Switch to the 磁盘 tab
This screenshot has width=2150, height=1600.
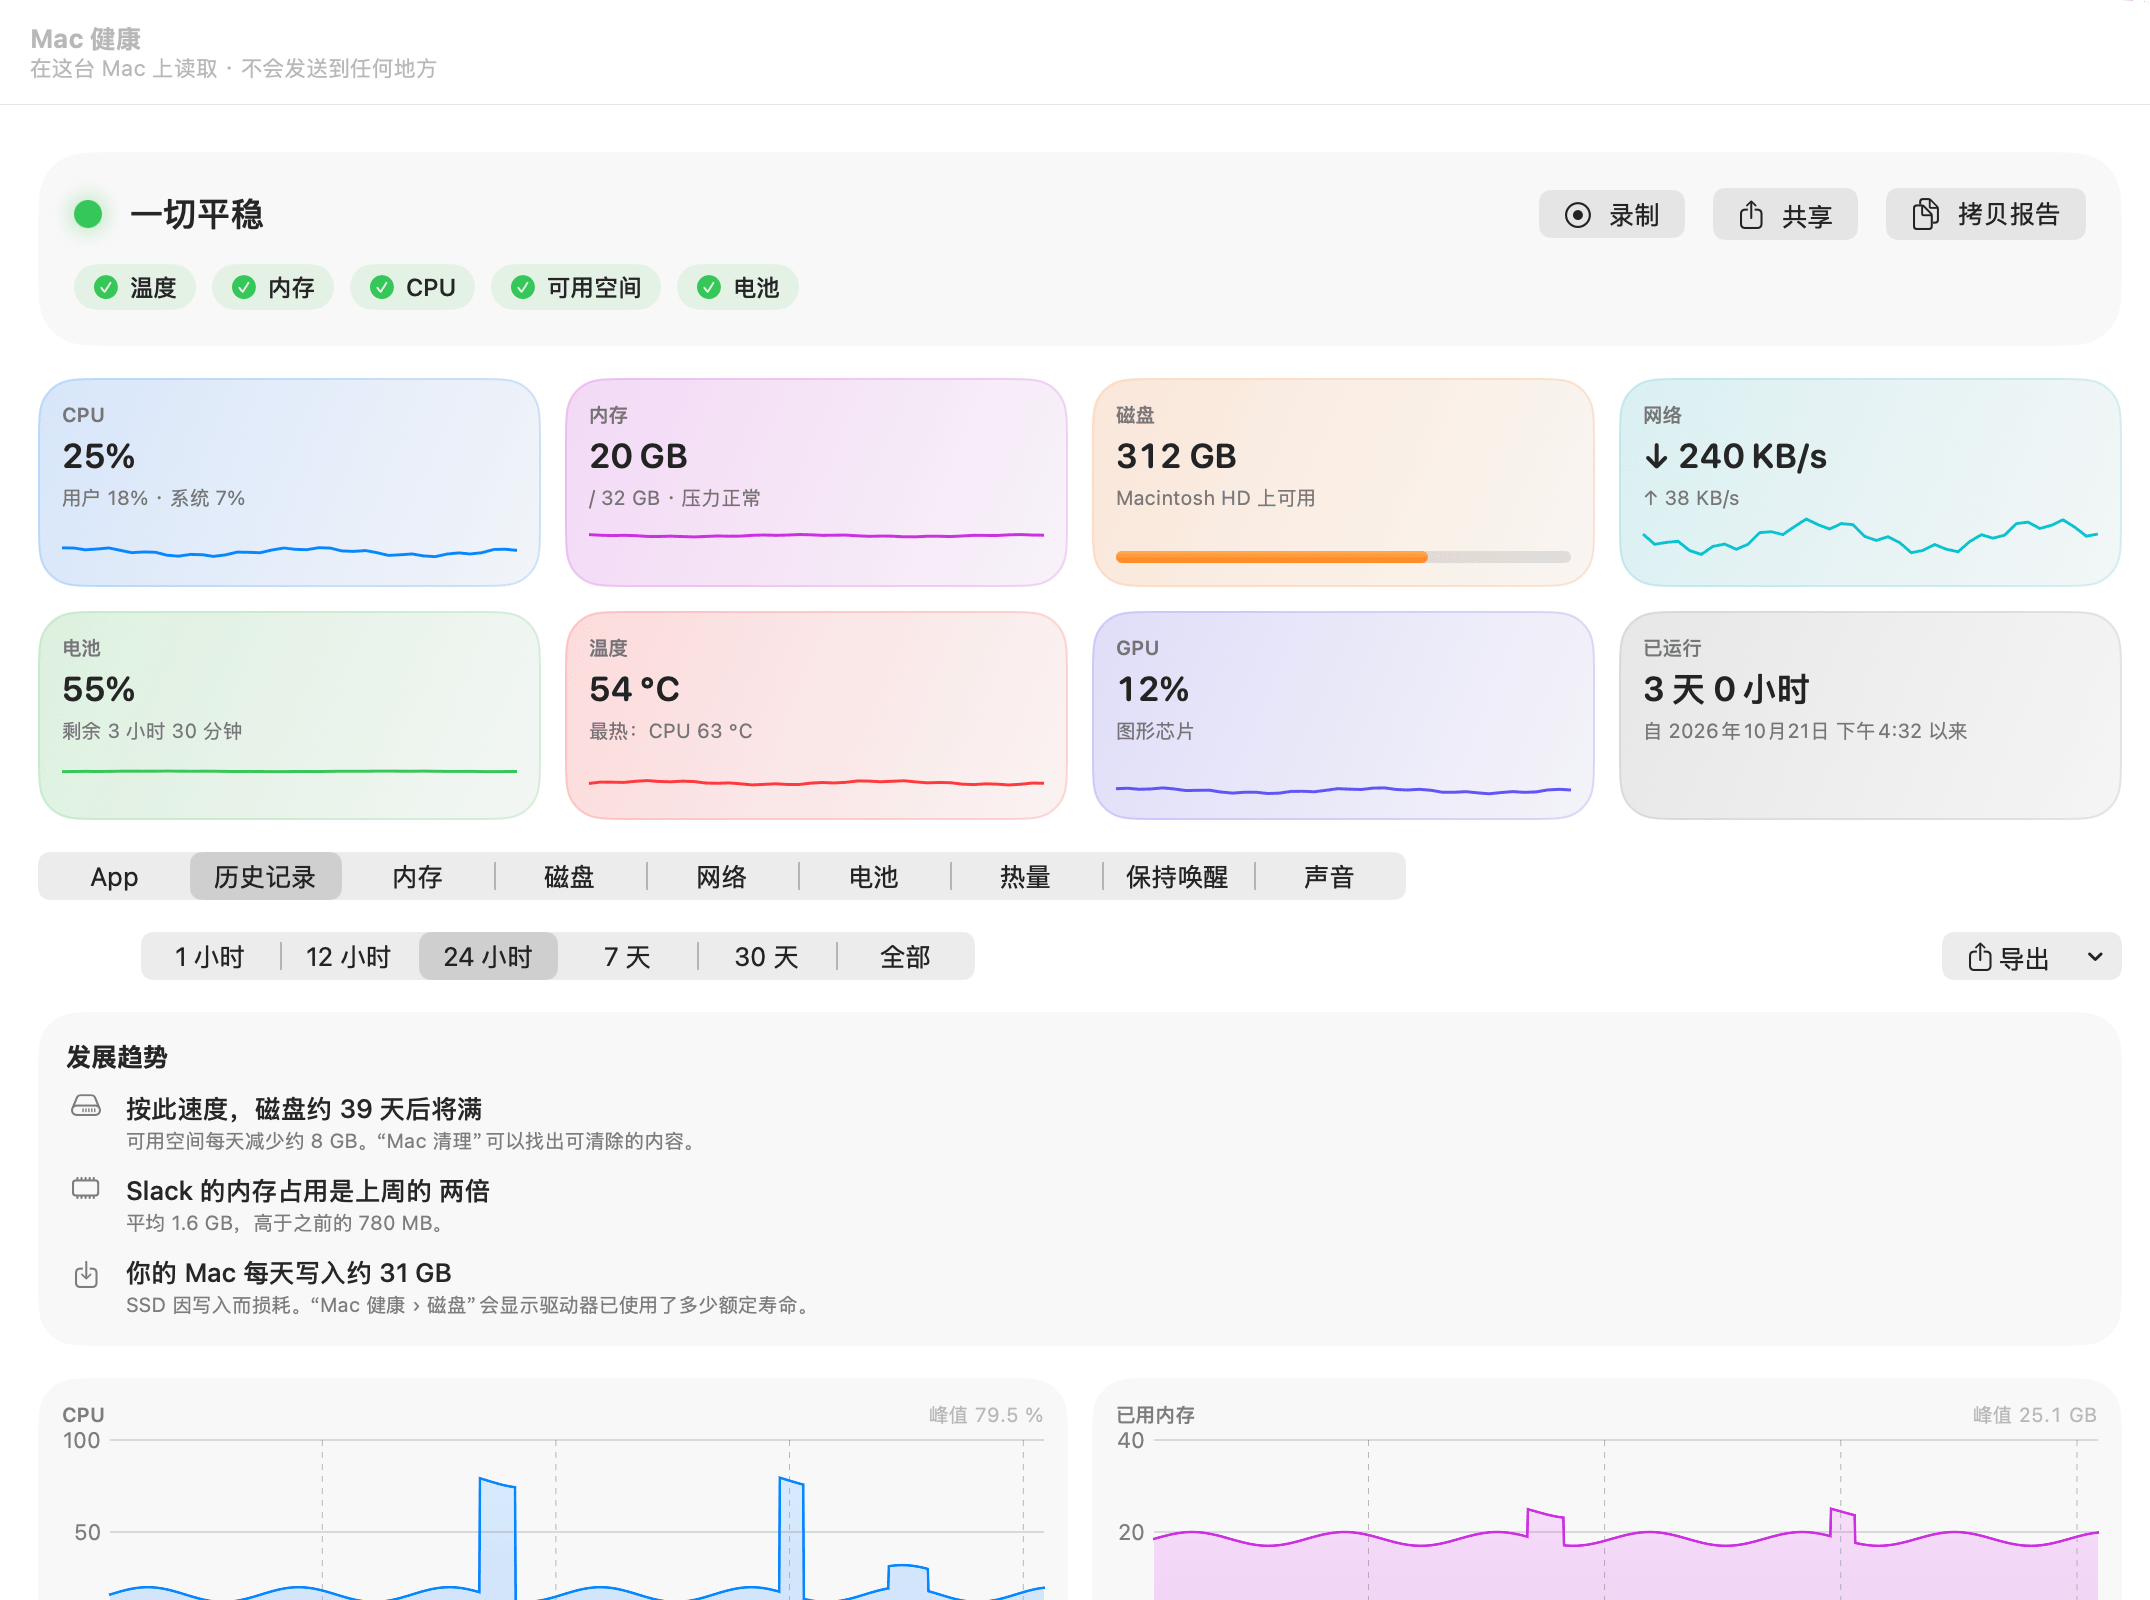[569, 877]
